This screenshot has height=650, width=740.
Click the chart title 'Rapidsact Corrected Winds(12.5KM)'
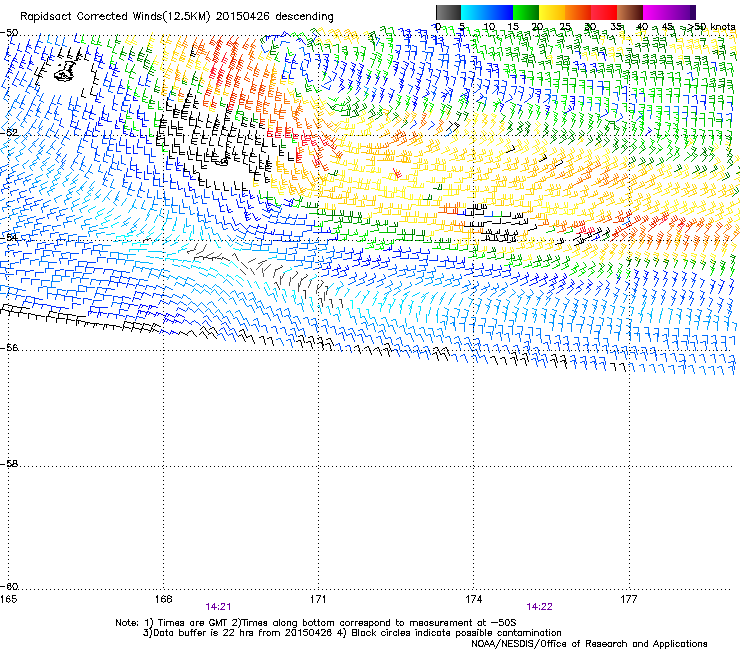coord(115,17)
